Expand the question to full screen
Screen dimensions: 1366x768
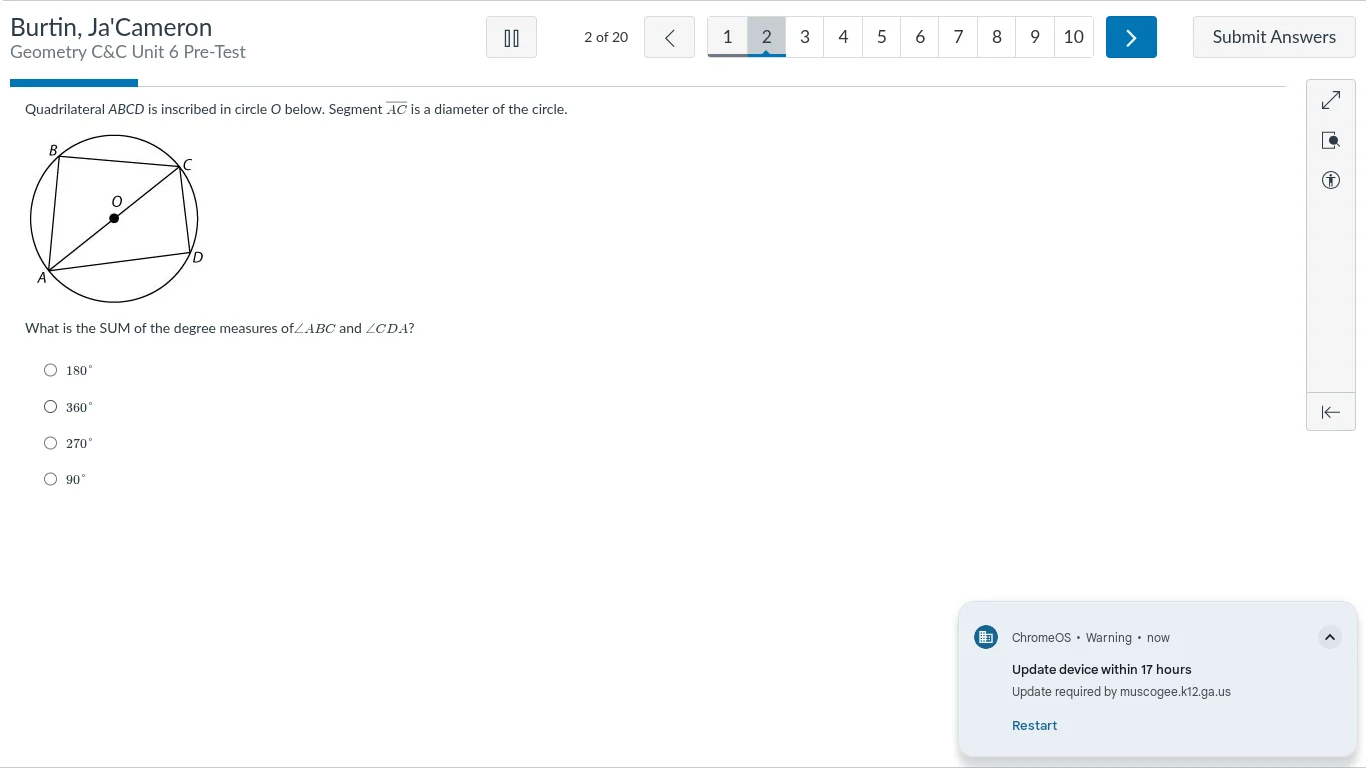point(1330,100)
